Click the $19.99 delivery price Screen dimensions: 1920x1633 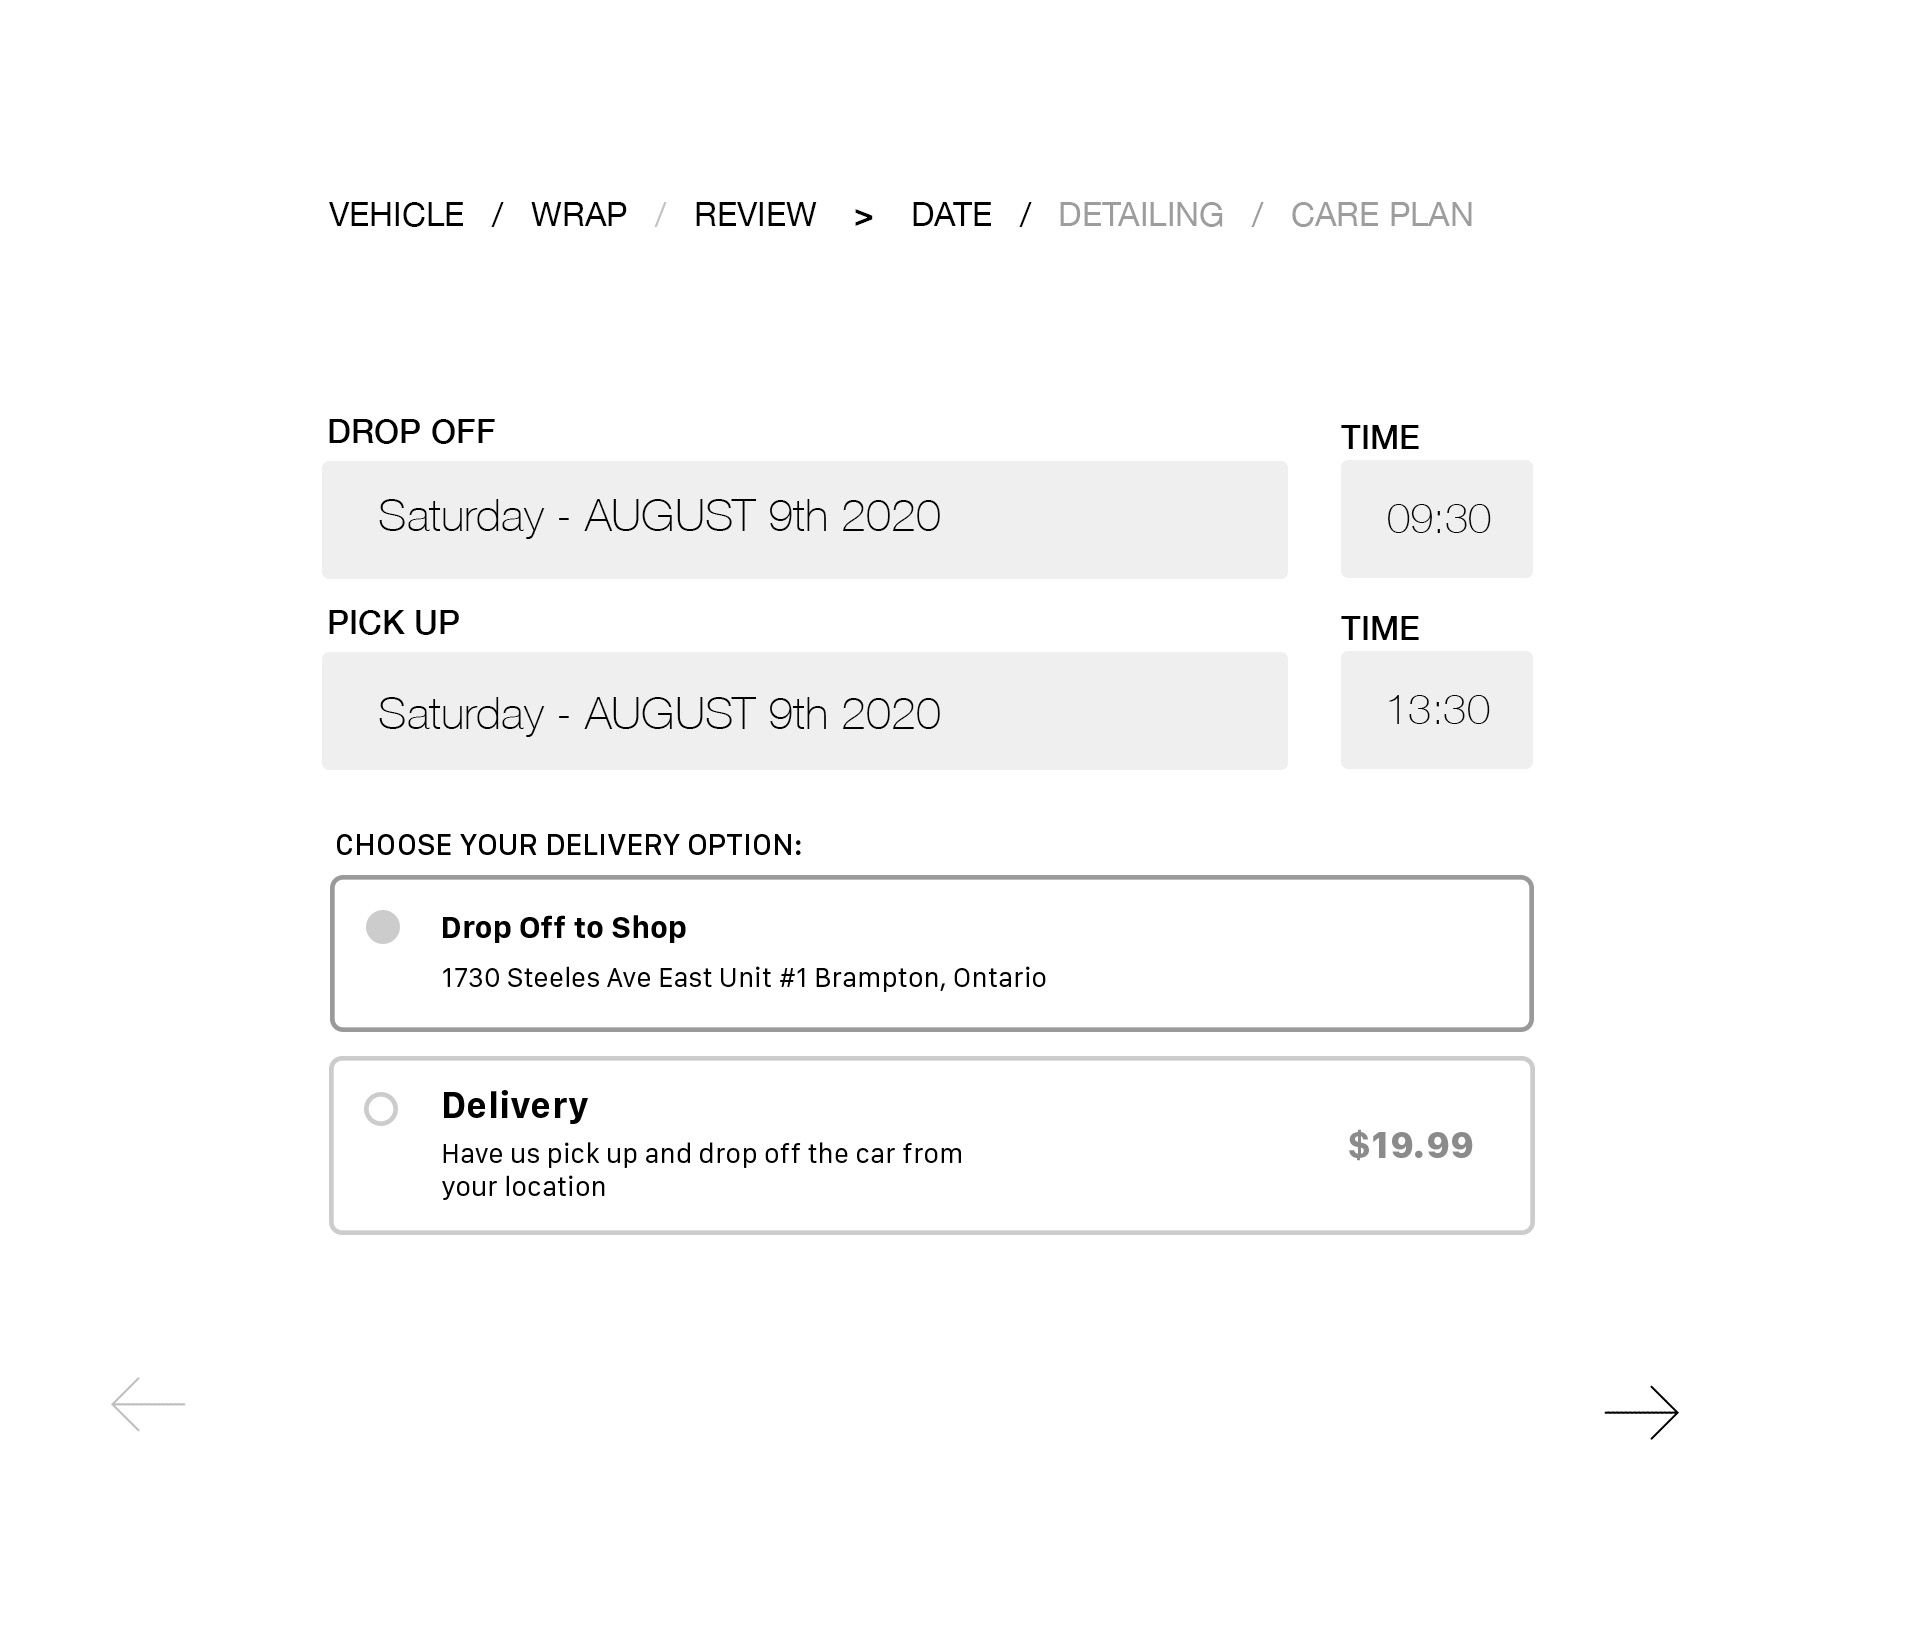tap(1410, 1145)
